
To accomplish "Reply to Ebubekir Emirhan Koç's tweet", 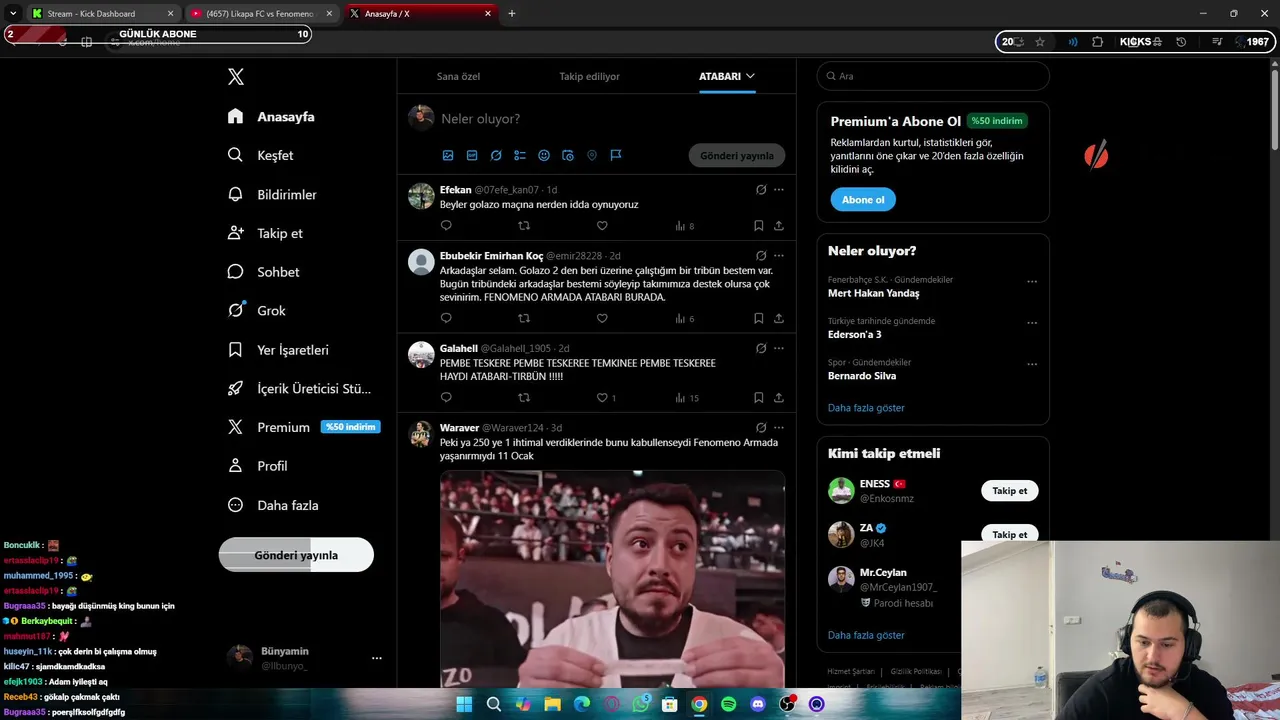I will 446,318.
